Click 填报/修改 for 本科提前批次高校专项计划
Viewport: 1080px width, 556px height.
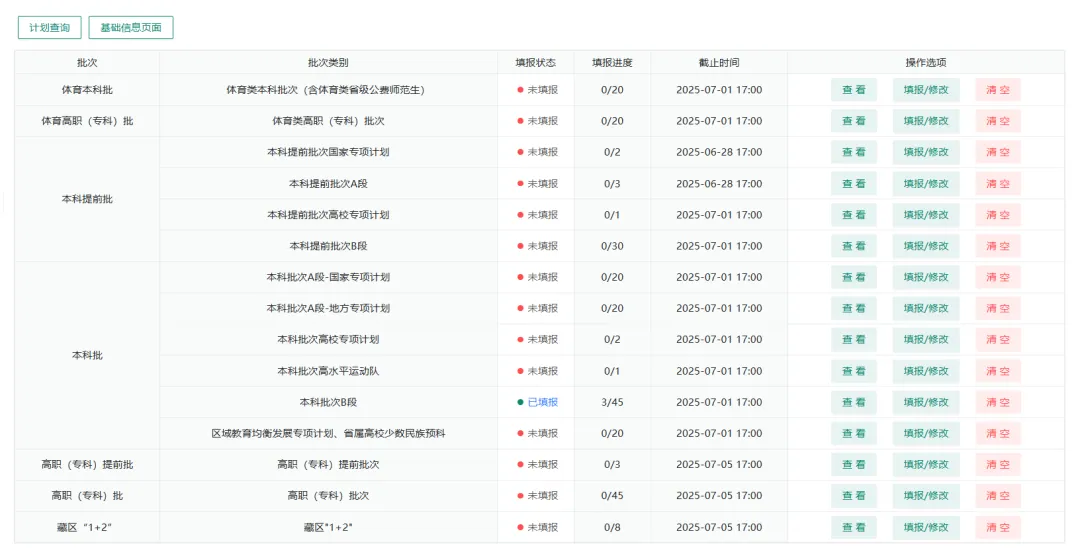coord(925,215)
